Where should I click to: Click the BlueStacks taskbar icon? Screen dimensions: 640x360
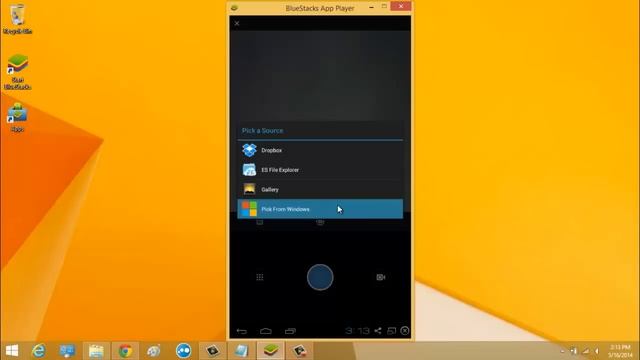point(271,351)
